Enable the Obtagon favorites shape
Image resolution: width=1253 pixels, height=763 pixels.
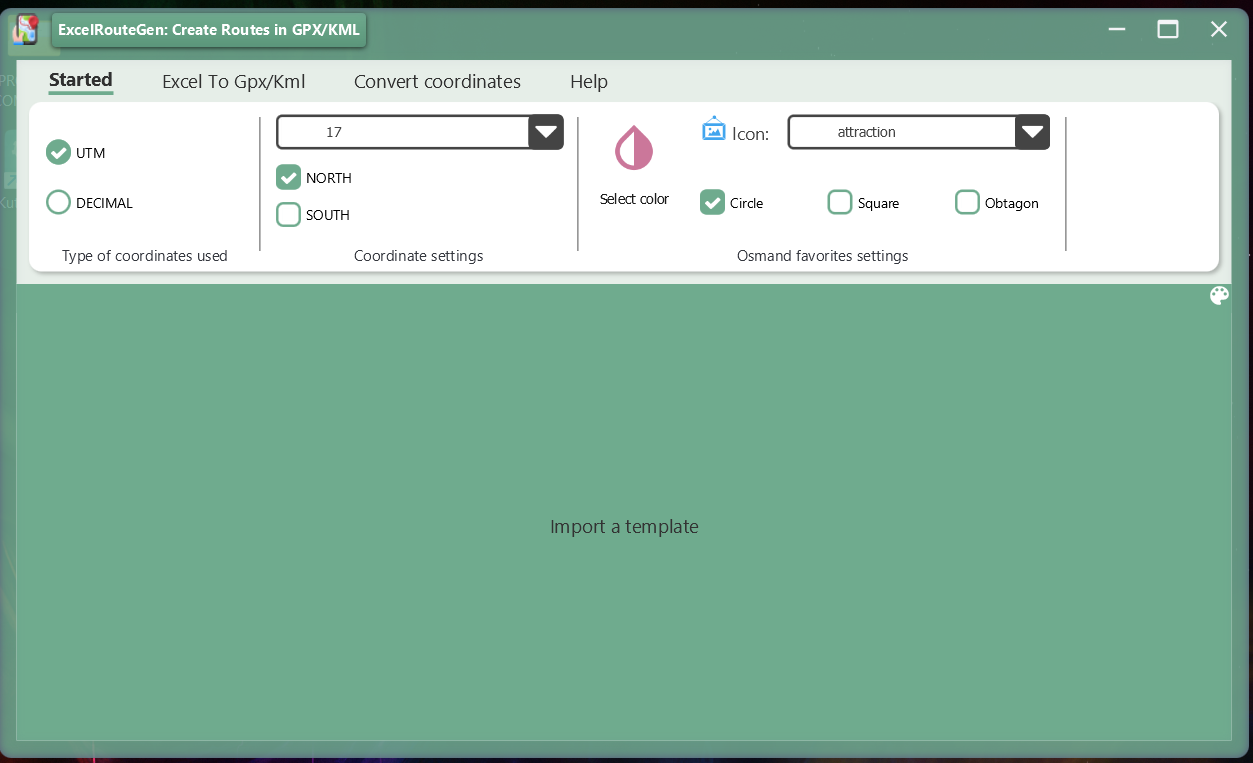coord(967,202)
